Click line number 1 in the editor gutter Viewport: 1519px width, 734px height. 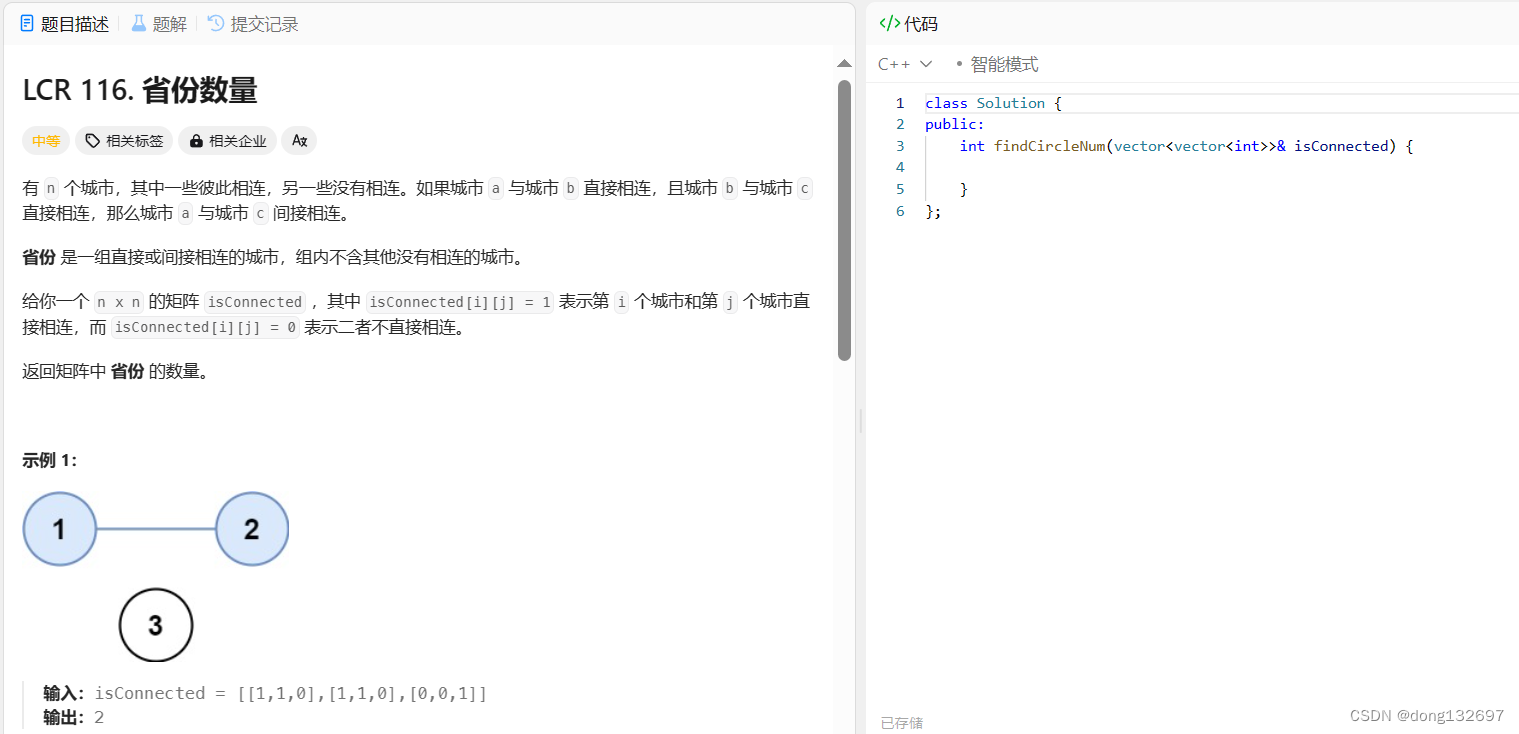[900, 103]
